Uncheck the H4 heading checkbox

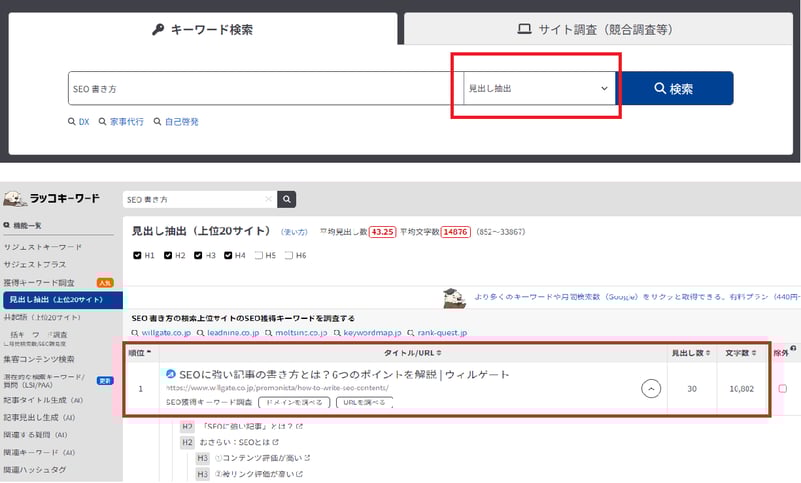coord(228,255)
